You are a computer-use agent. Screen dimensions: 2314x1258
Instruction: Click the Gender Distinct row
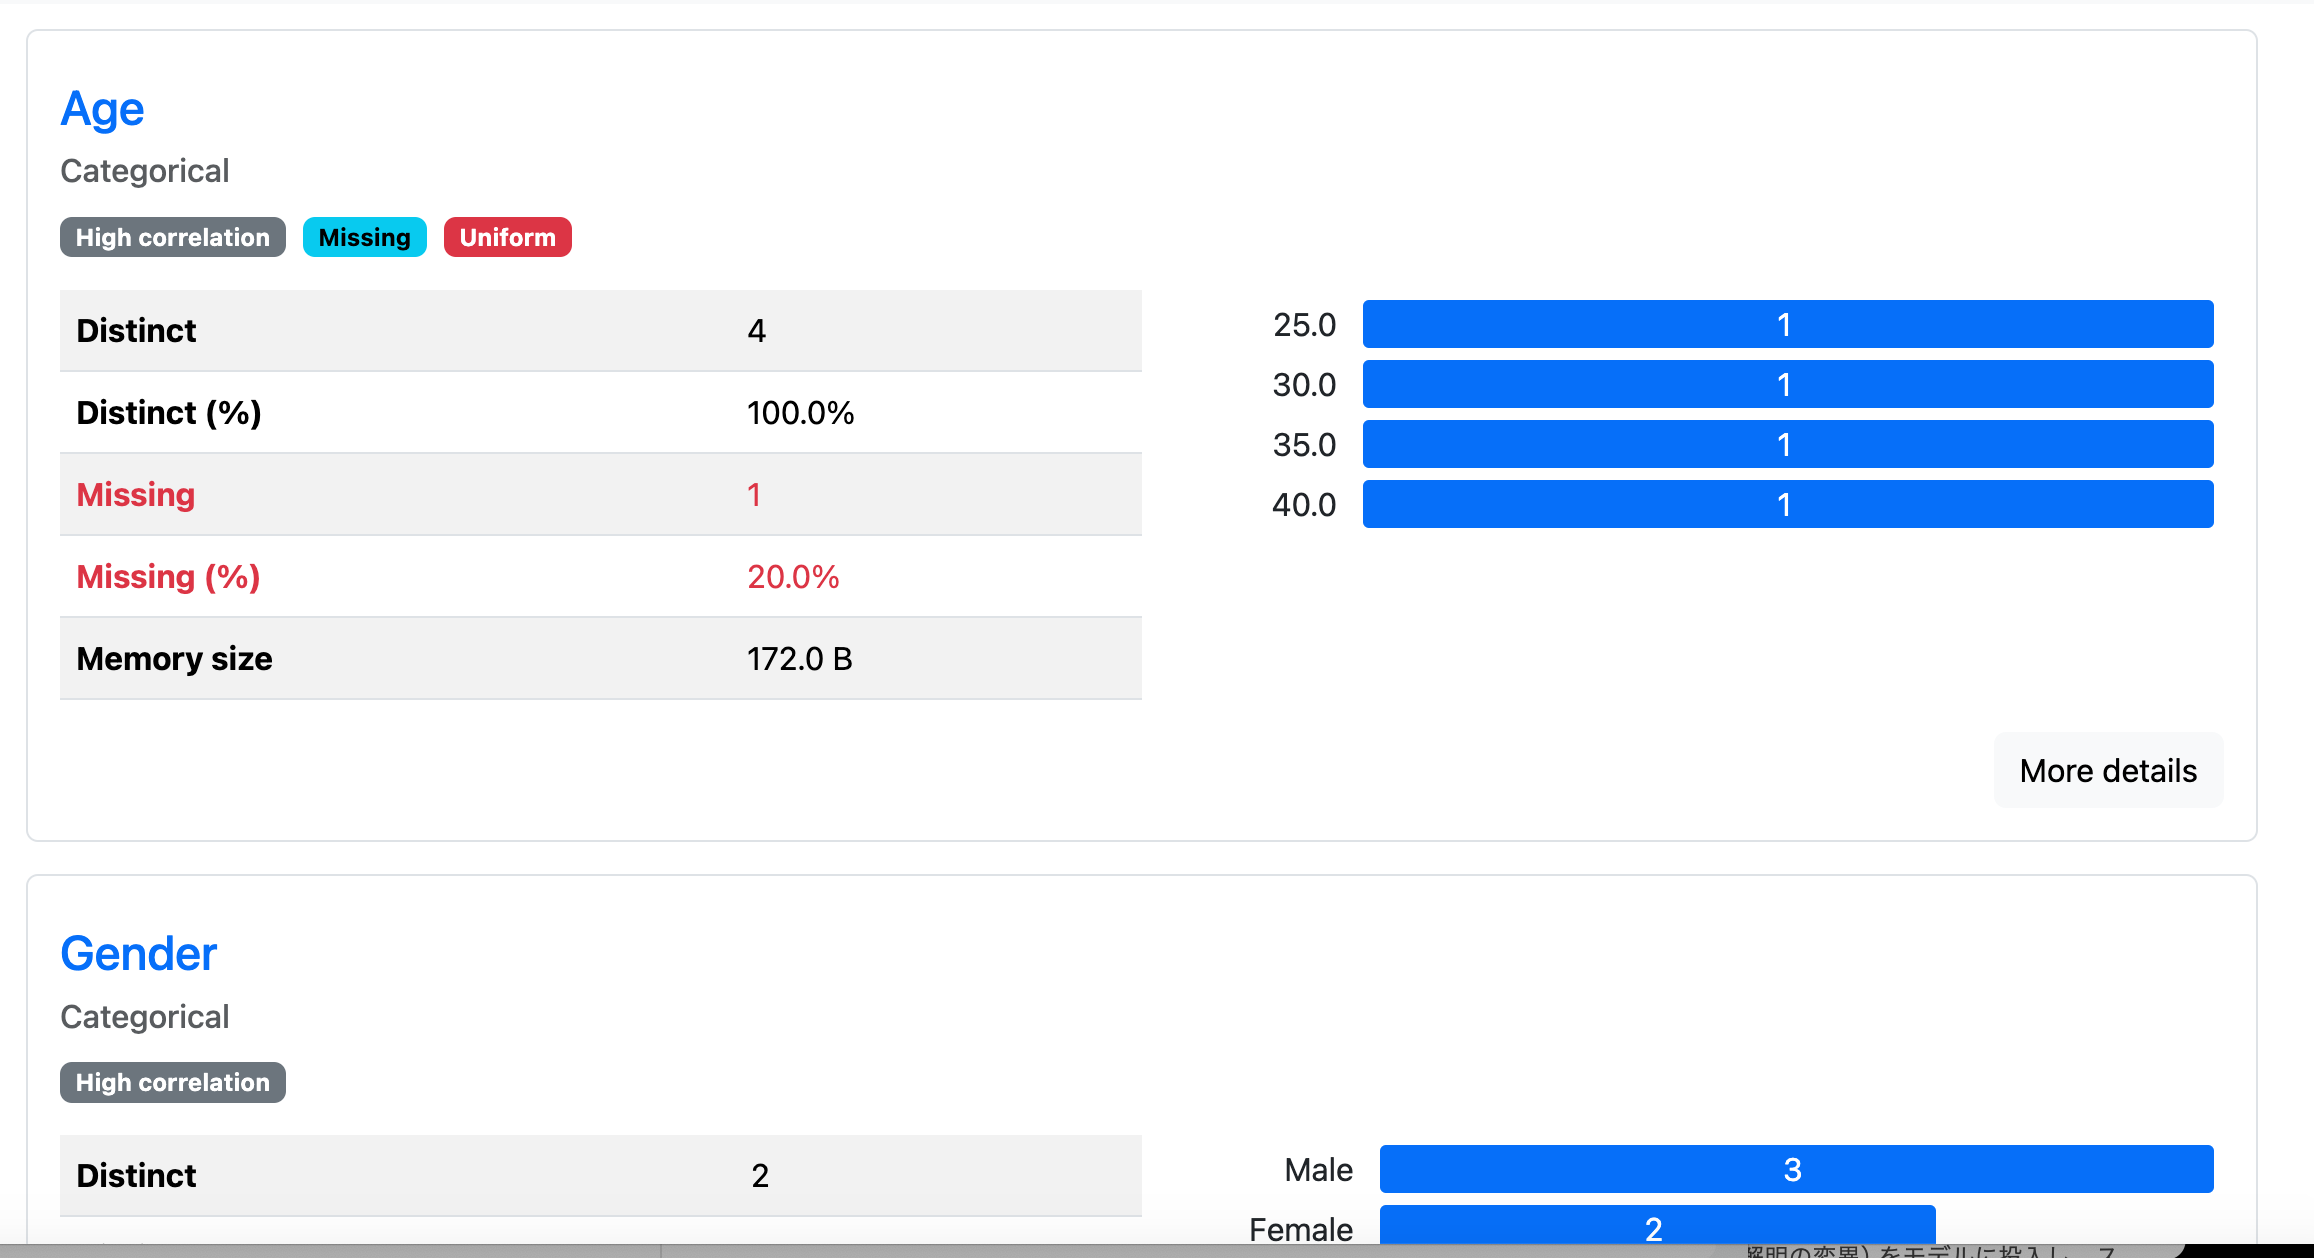pos(600,1176)
